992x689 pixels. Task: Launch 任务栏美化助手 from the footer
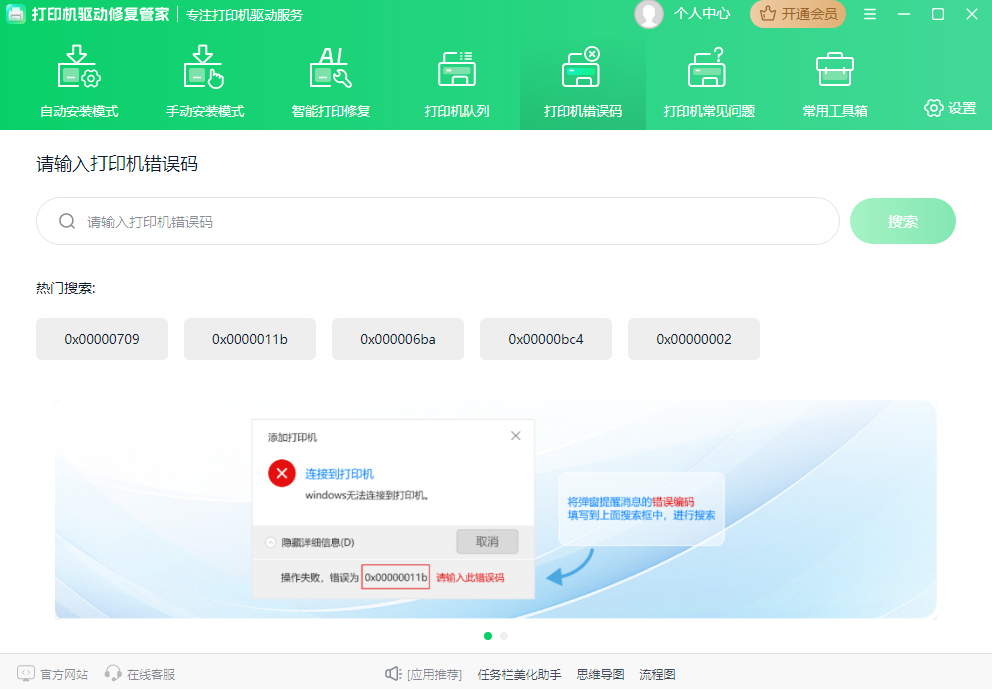pyautogui.click(x=517, y=673)
